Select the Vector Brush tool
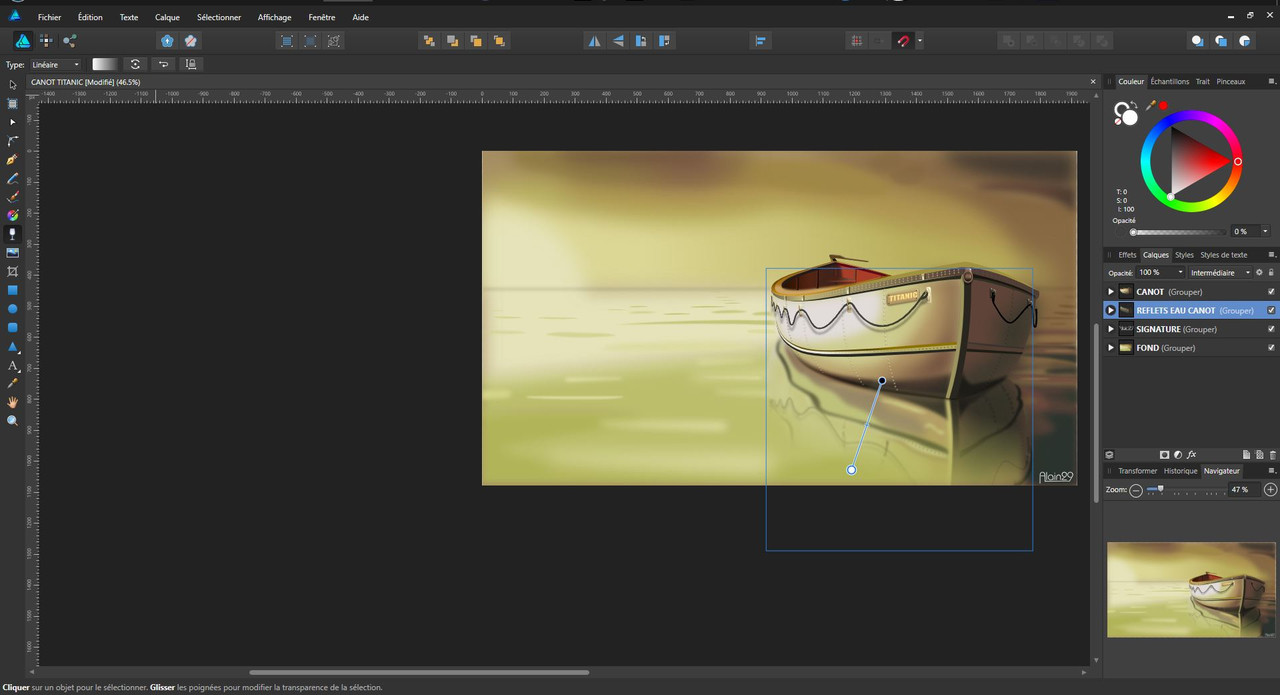This screenshot has width=1280, height=695. coord(12,197)
